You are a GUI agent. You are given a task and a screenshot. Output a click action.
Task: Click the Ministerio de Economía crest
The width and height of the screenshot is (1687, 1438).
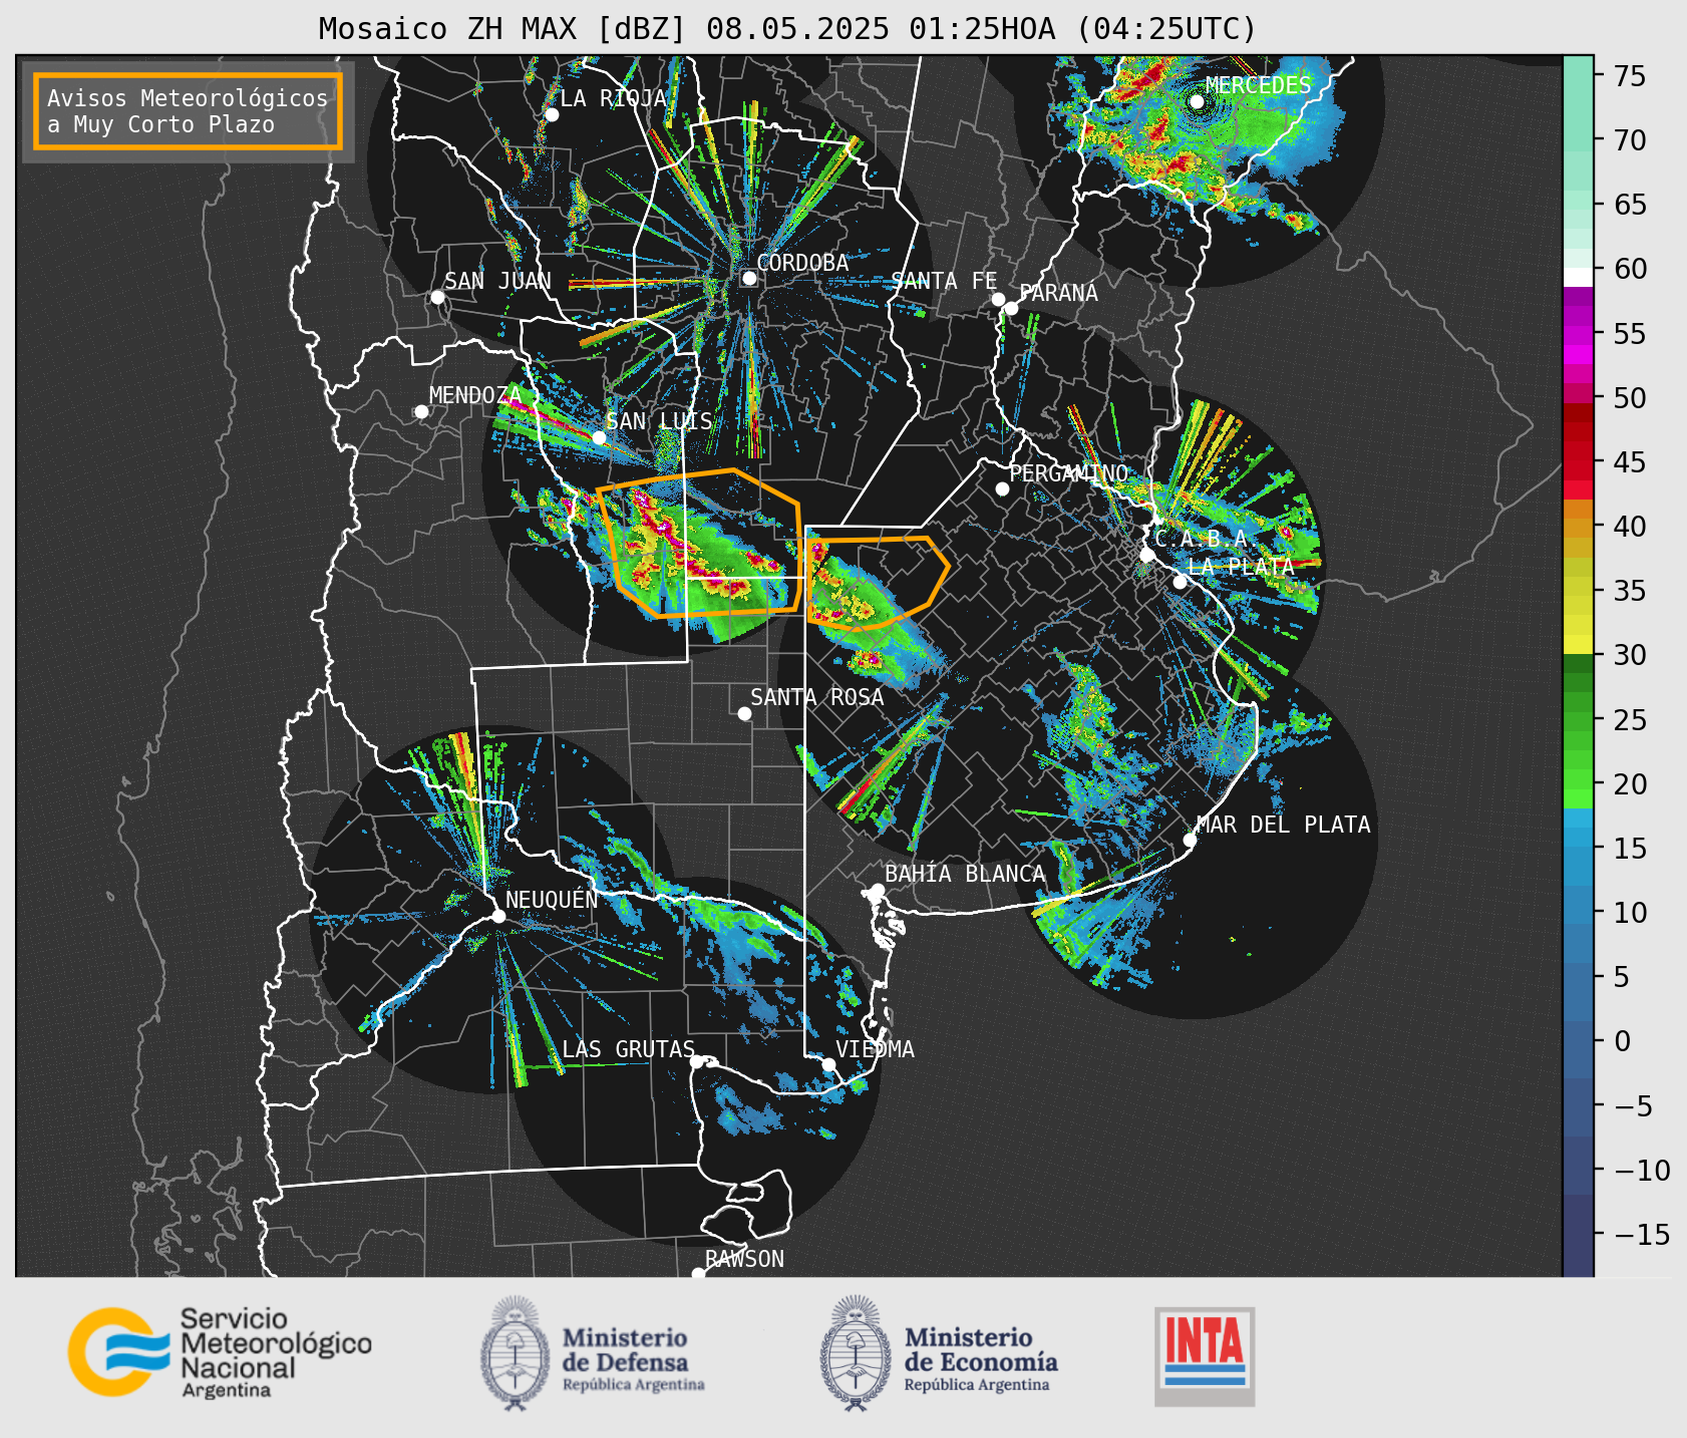click(x=854, y=1353)
